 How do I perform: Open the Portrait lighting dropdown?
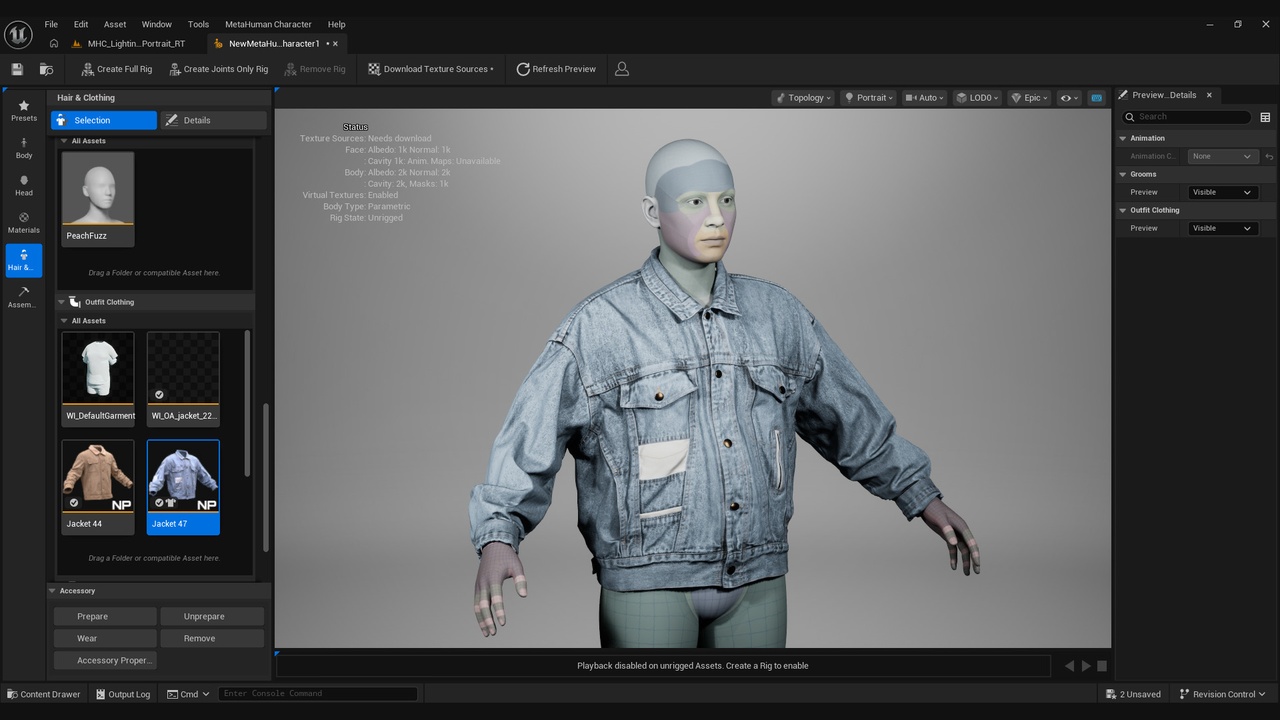pyautogui.click(x=868, y=98)
